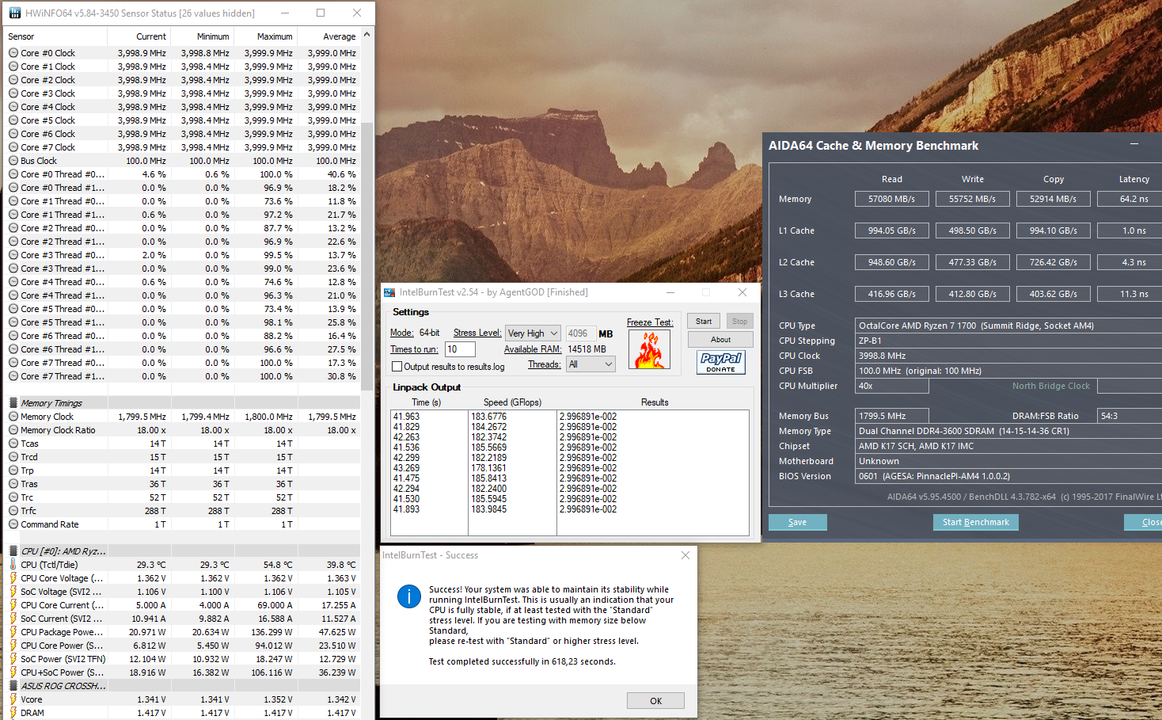The image size is (1162, 720).
Task: Click the CPU [#0]: AMD Ryzen section icon
Action: tap(13, 551)
